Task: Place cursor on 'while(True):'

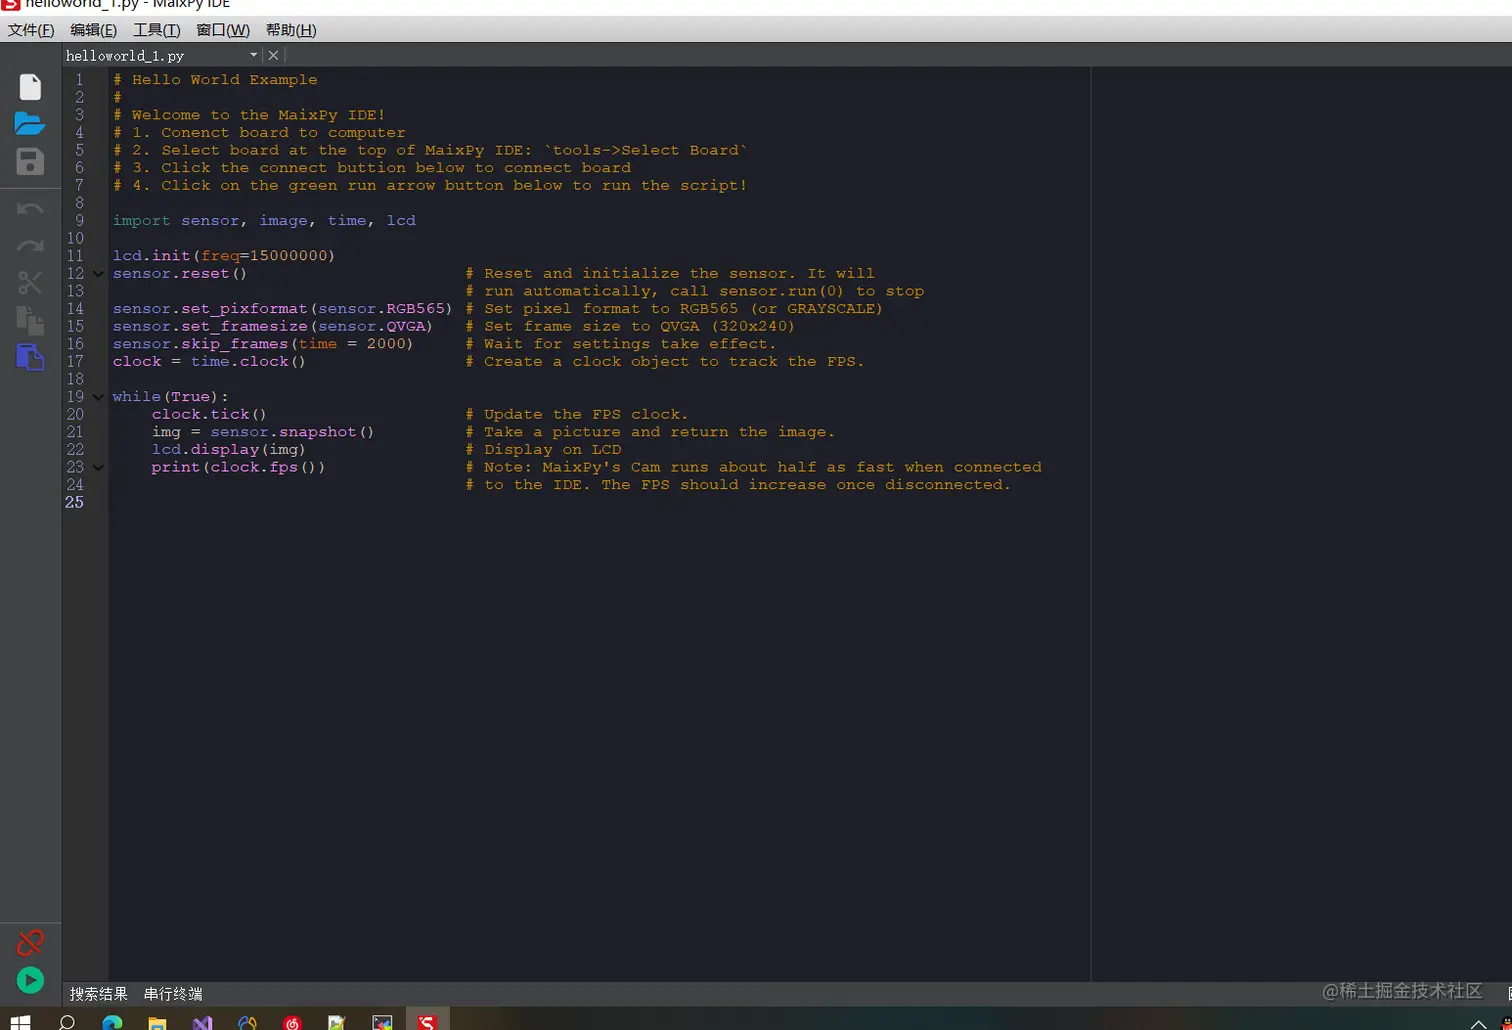Action: click(170, 397)
